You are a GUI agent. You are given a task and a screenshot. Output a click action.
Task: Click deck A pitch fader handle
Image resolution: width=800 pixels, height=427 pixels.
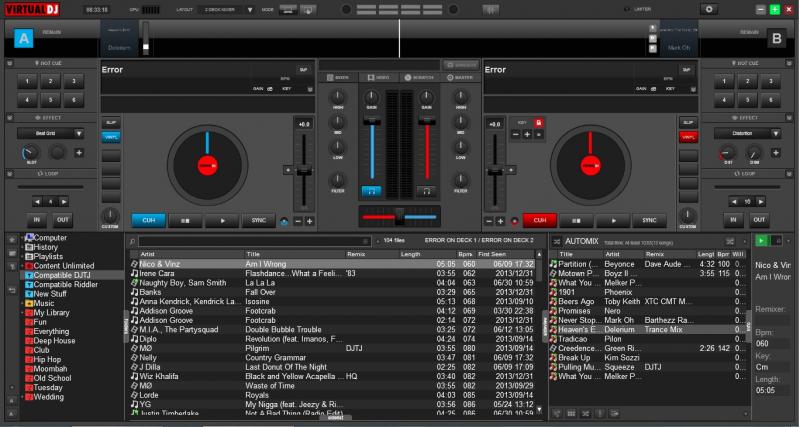tap(304, 172)
